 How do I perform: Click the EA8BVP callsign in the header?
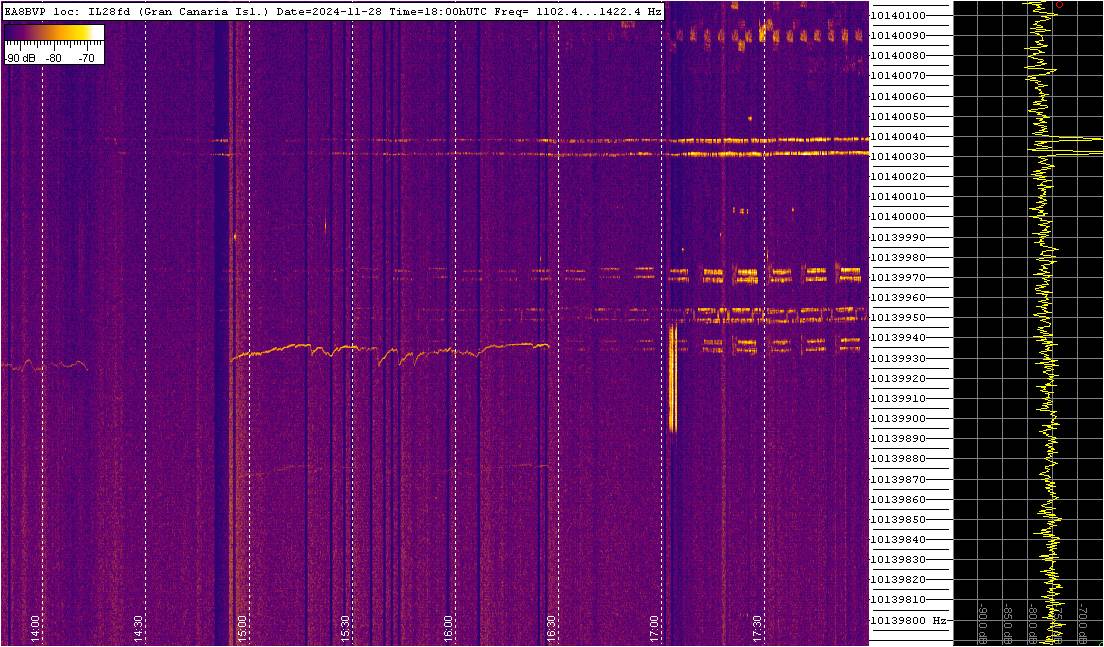coord(24,12)
